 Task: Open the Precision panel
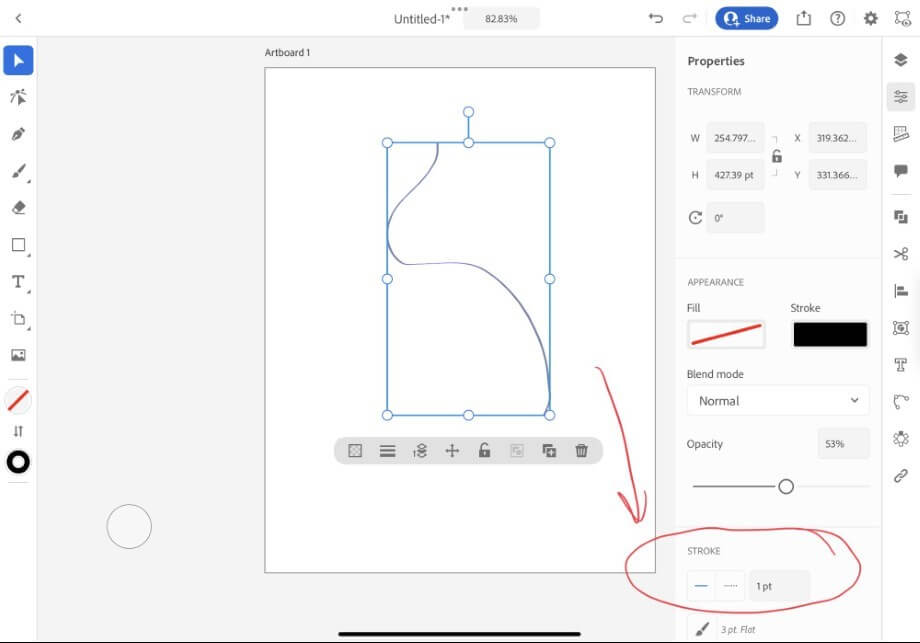coord(901,133)
